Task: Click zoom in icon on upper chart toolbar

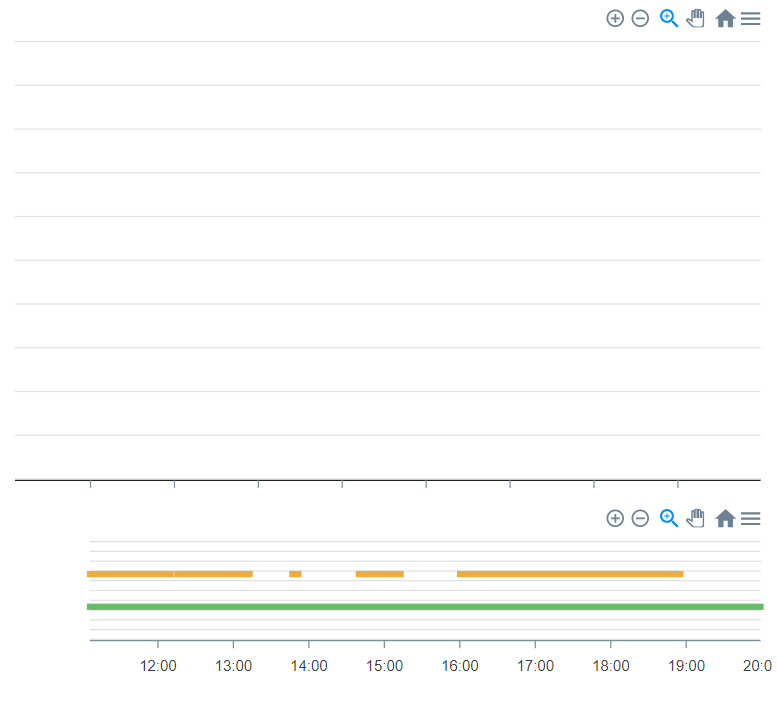Action: pos(615,19)
